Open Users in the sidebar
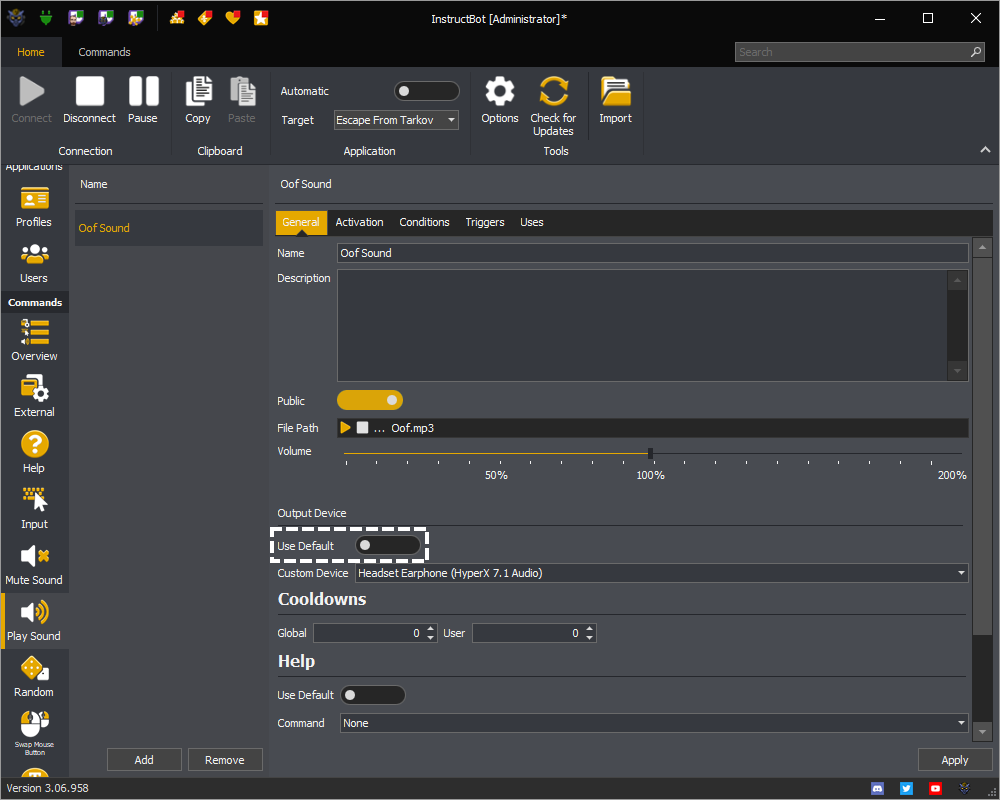 34,263
